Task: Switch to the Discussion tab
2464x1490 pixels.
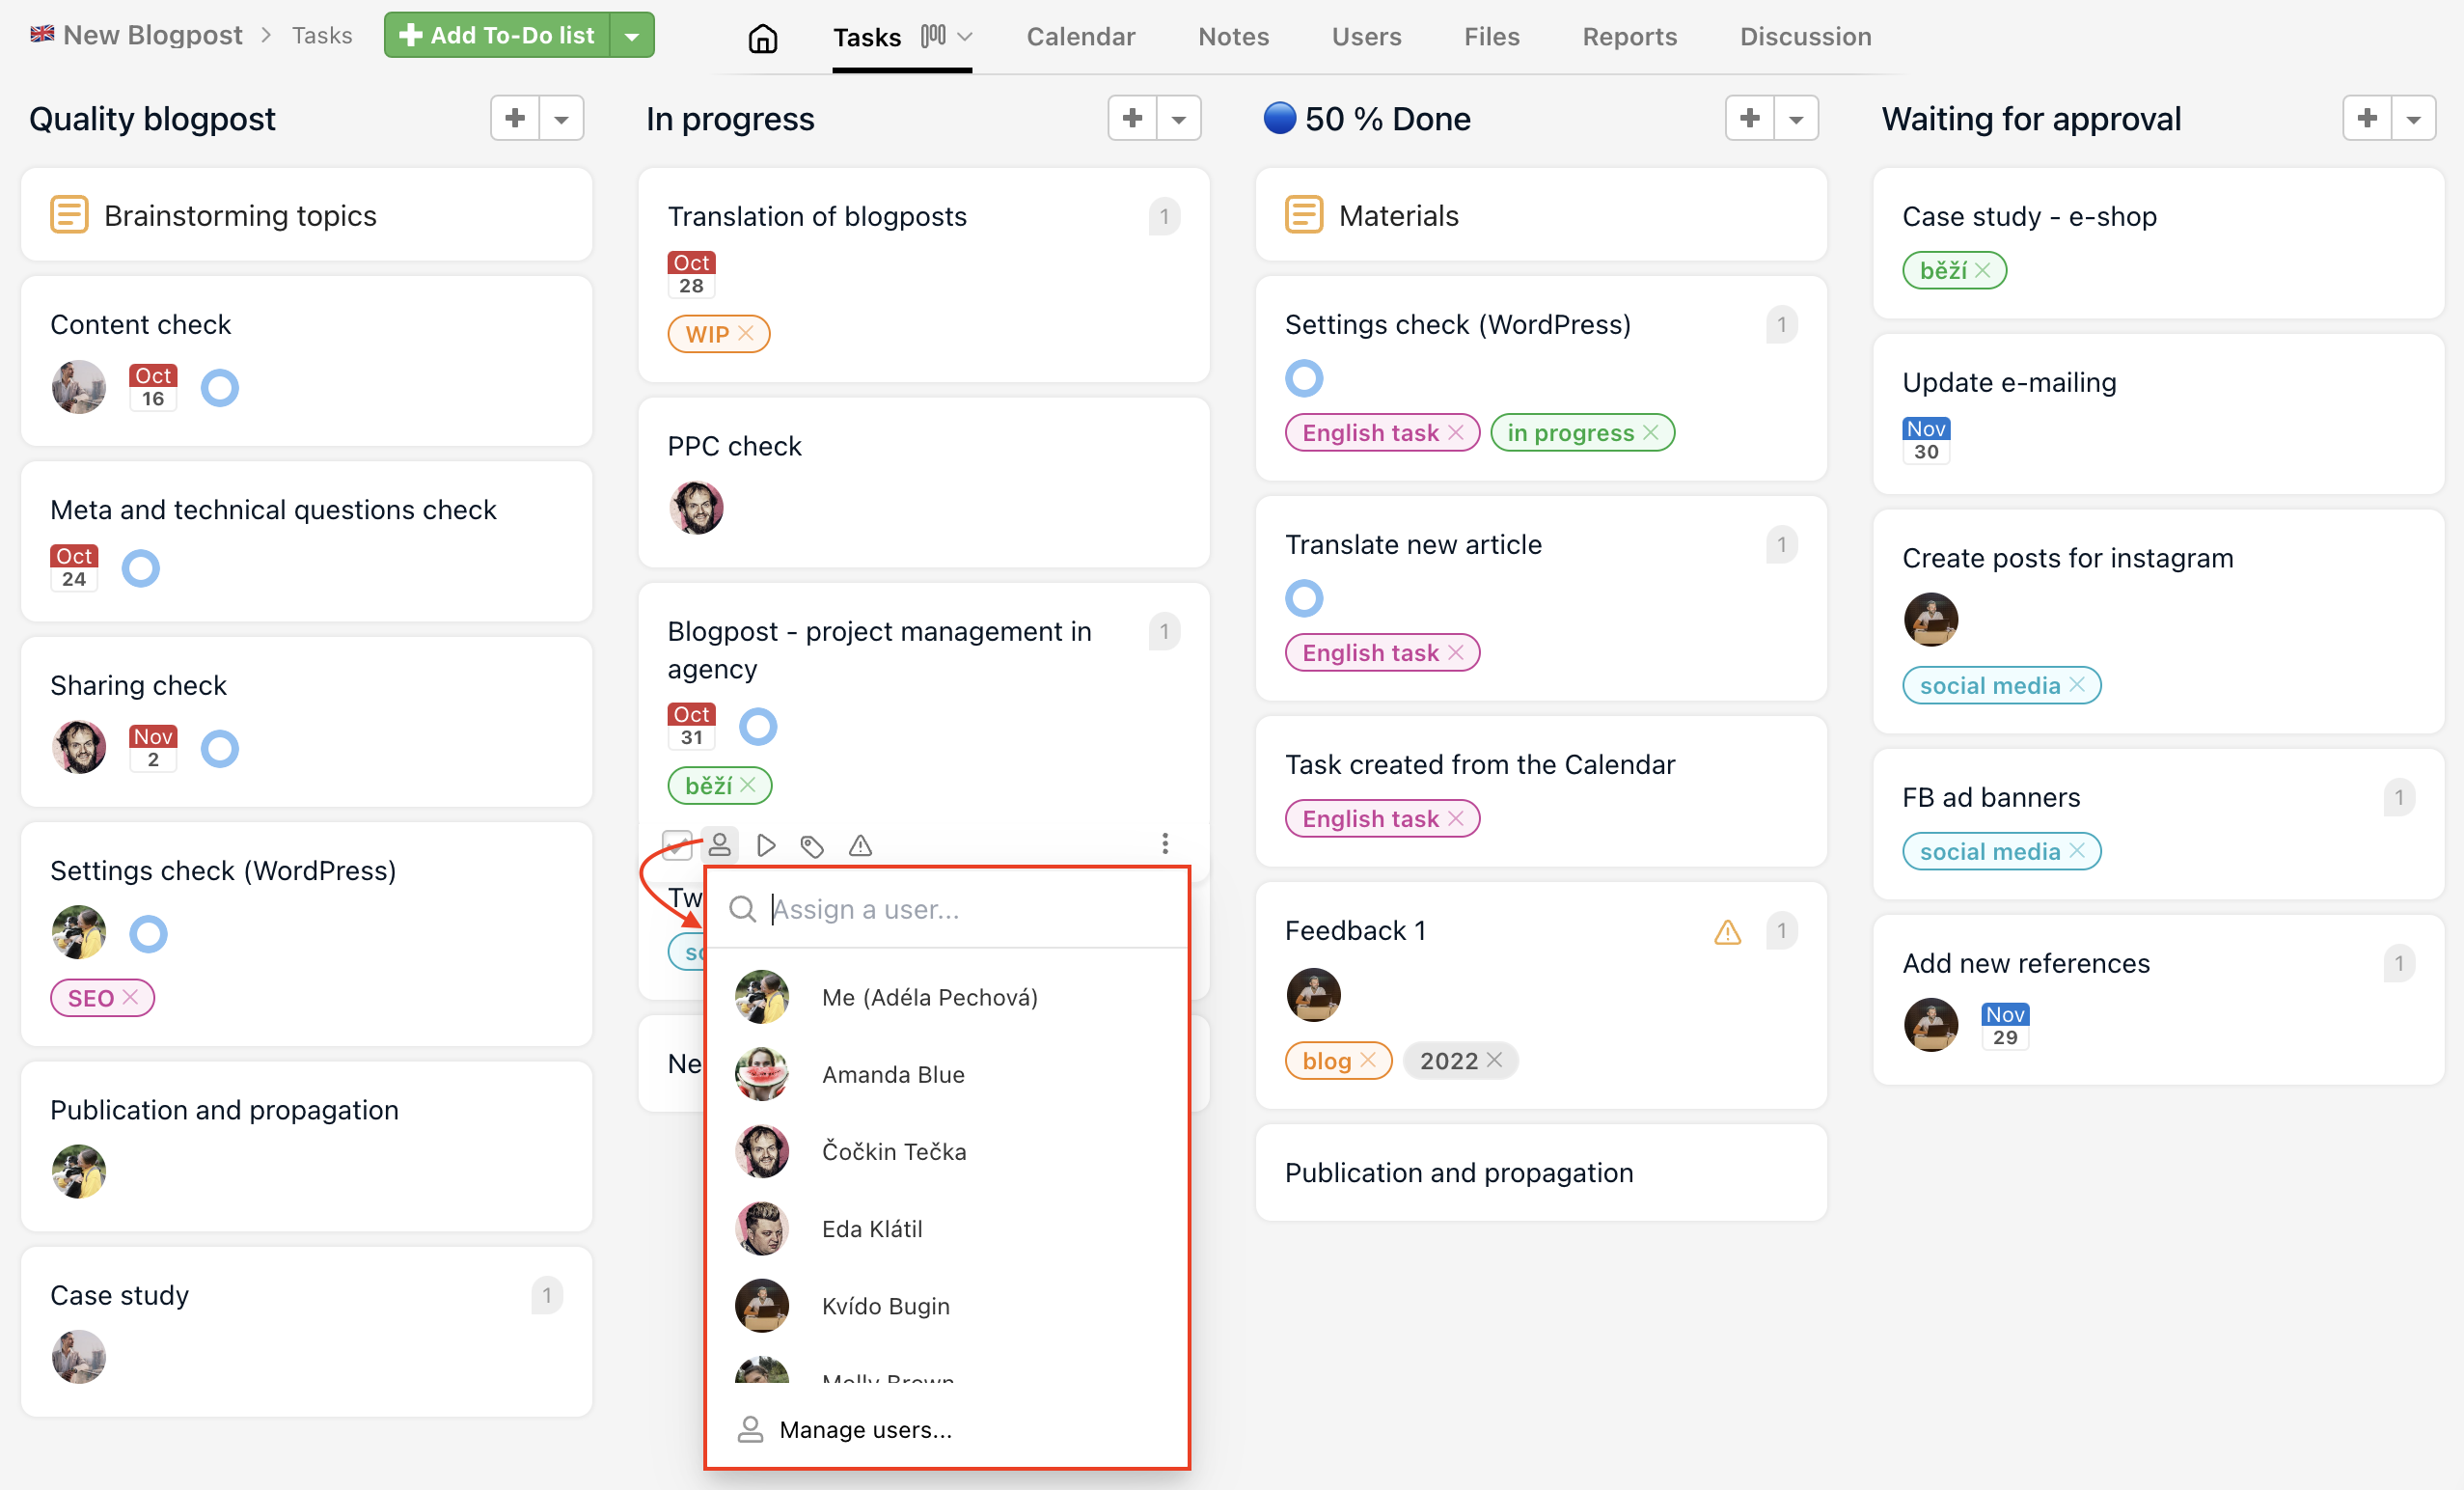Action: pyautogui.click(x=1804, y=36)
